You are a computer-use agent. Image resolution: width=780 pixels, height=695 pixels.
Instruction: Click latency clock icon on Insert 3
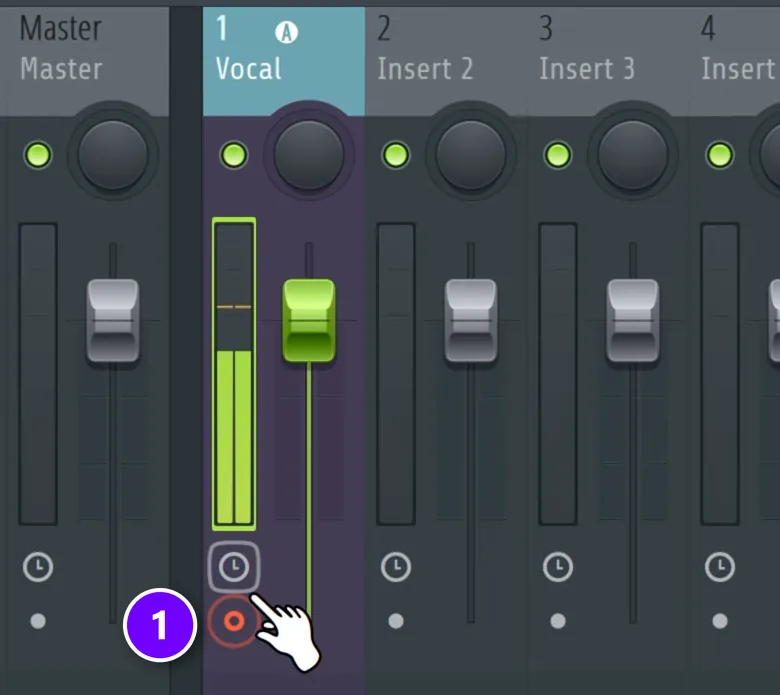558,567
